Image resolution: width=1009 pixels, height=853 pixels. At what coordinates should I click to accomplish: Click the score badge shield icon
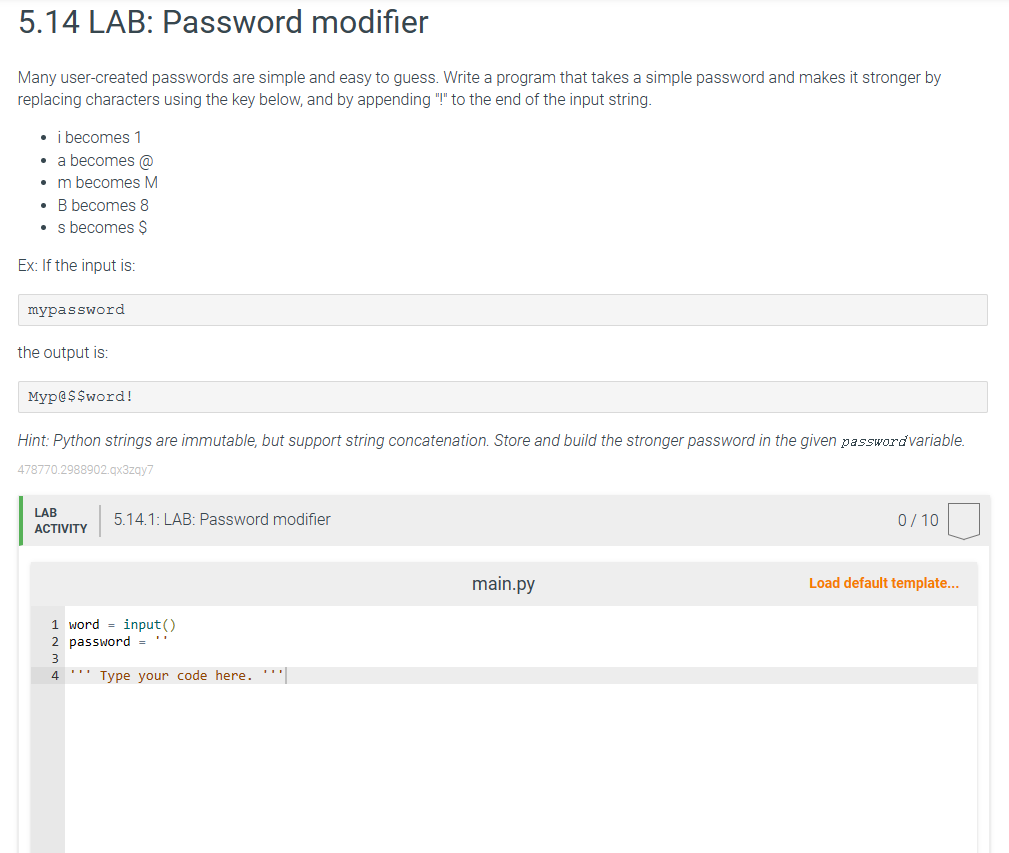pos(963,520)
